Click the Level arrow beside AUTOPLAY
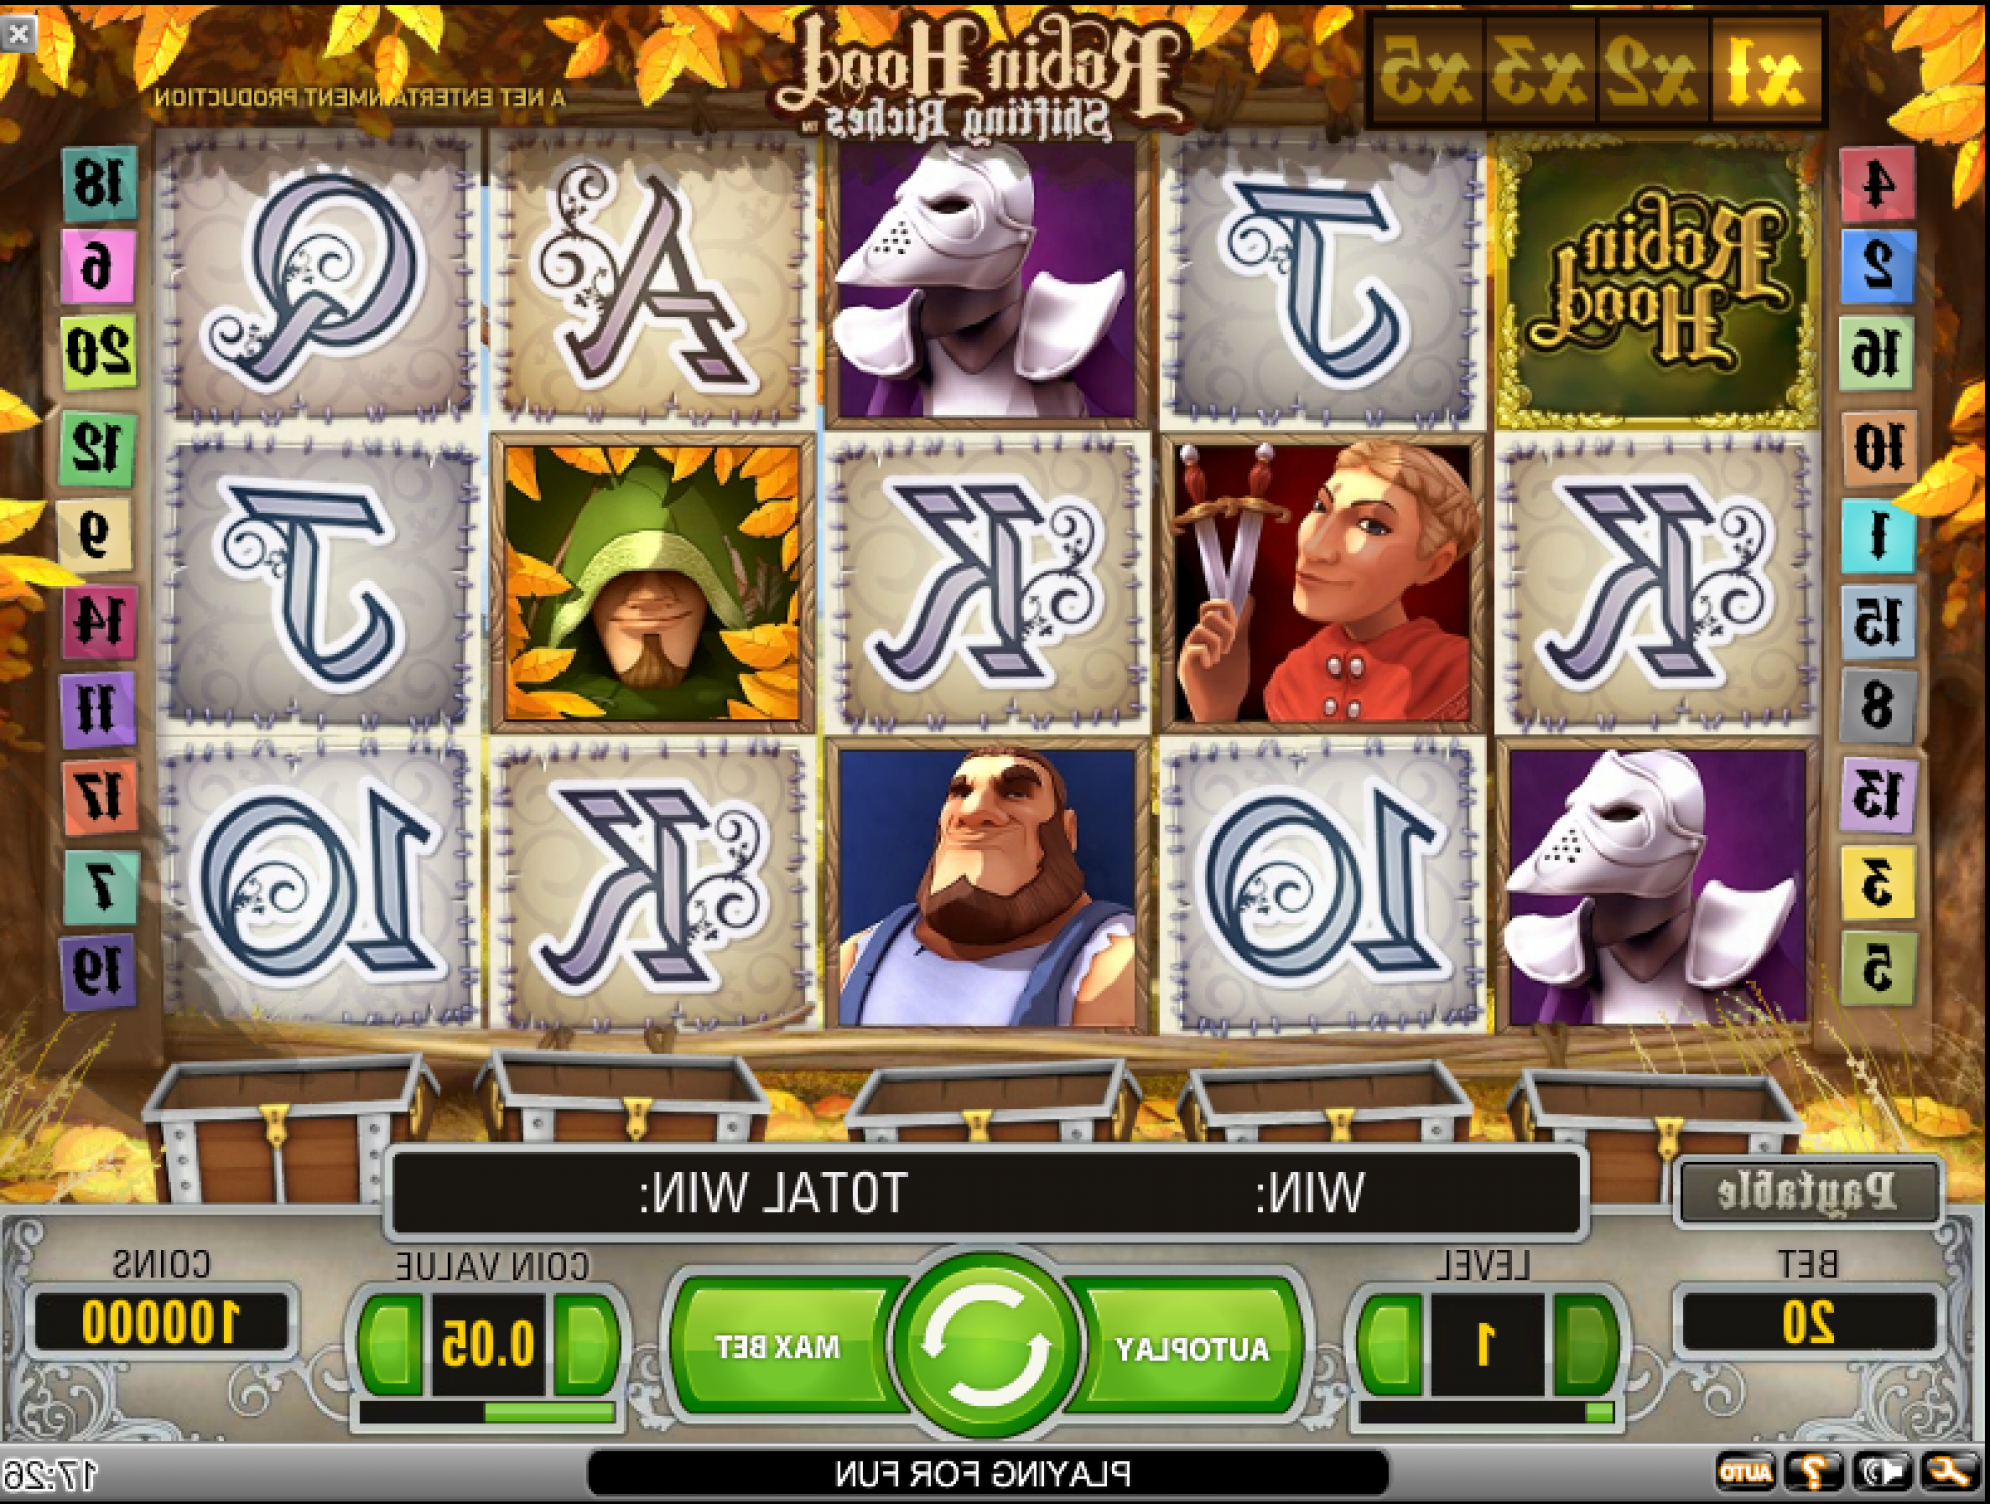The height and width of the screenshot is (1504, 1990). [x=1390, y=1345]
